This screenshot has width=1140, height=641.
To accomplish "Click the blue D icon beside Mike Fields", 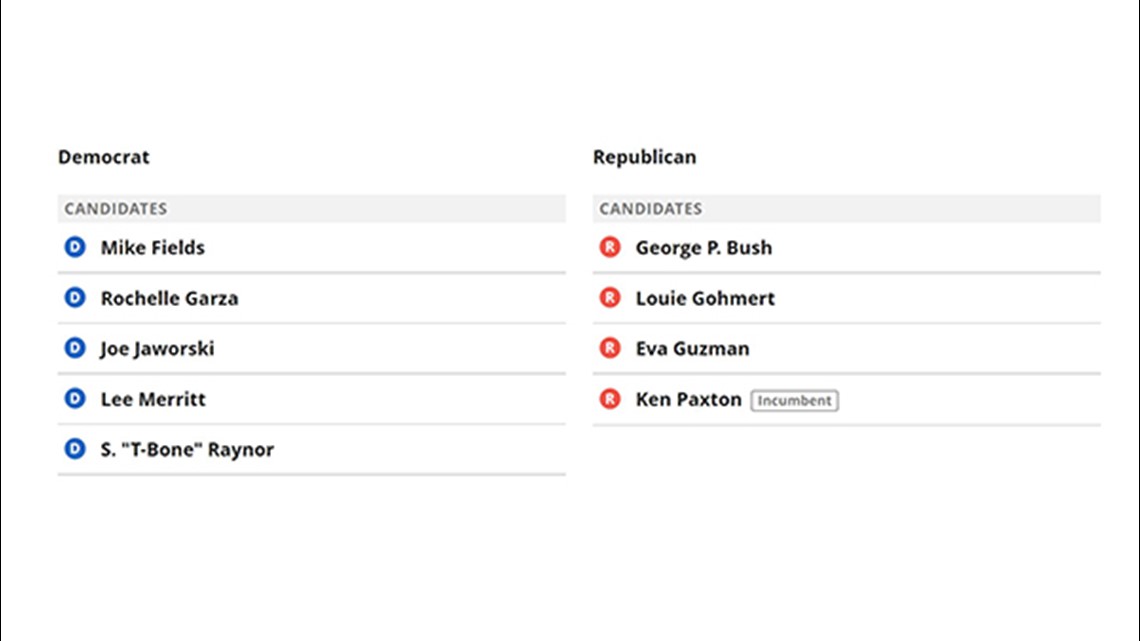I will (x=75, y=247).
